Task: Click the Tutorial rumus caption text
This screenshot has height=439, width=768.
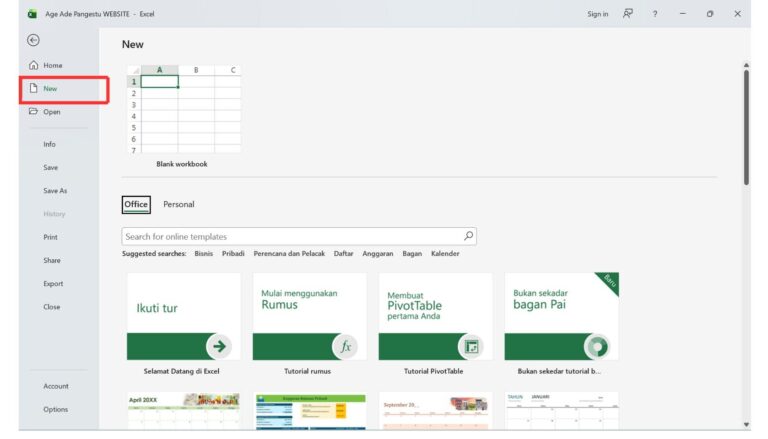Action: click(308, 371)
